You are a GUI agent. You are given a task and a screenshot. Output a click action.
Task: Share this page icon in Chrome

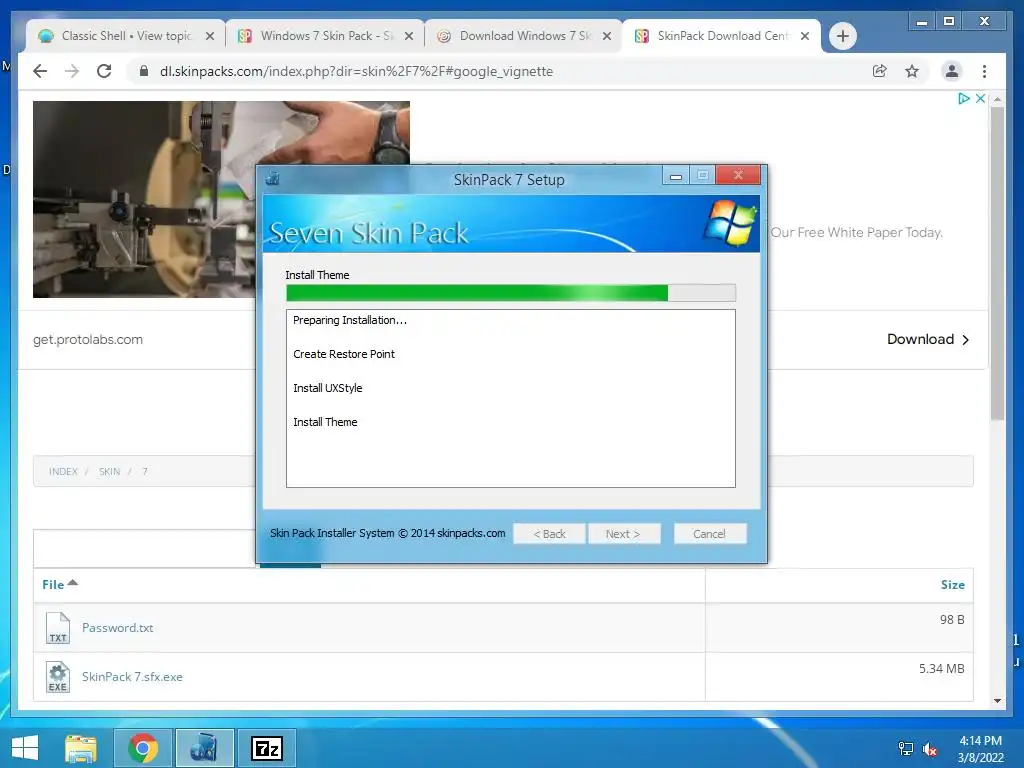(880, 71)
